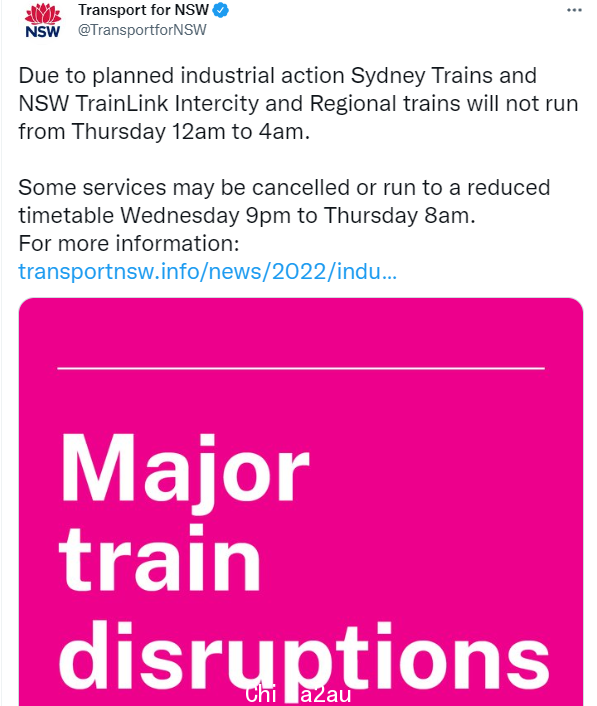Screen dimensions: 597x706
Task: Click the white horizontal line in pink card
Action: tap(301, 368)
